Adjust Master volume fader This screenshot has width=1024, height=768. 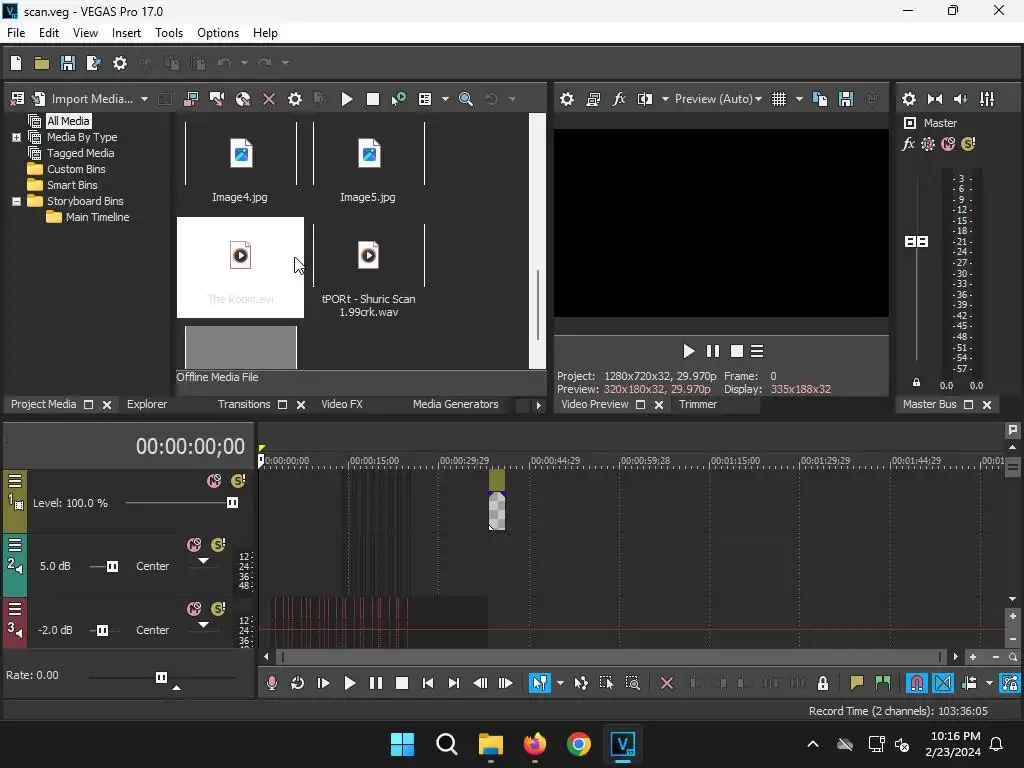[916, 242]
